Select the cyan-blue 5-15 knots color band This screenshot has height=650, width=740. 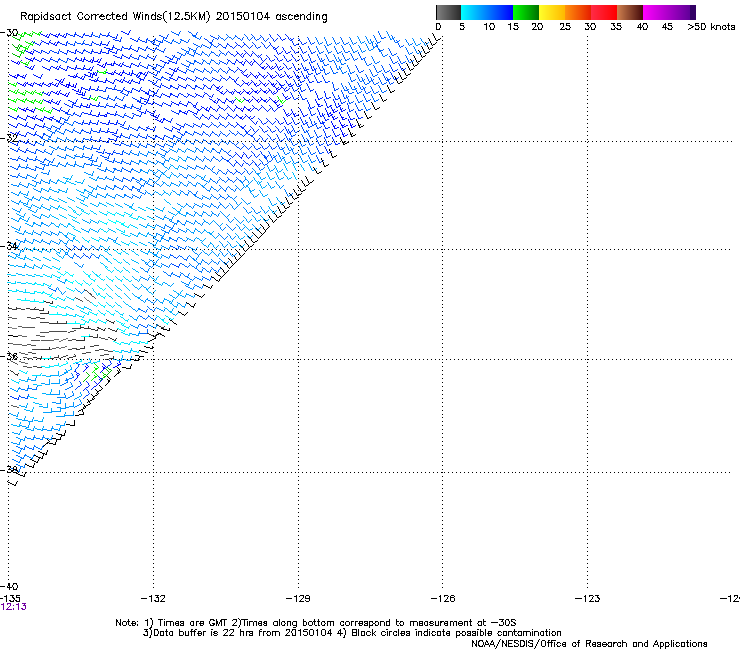click(x=487, y=12)
